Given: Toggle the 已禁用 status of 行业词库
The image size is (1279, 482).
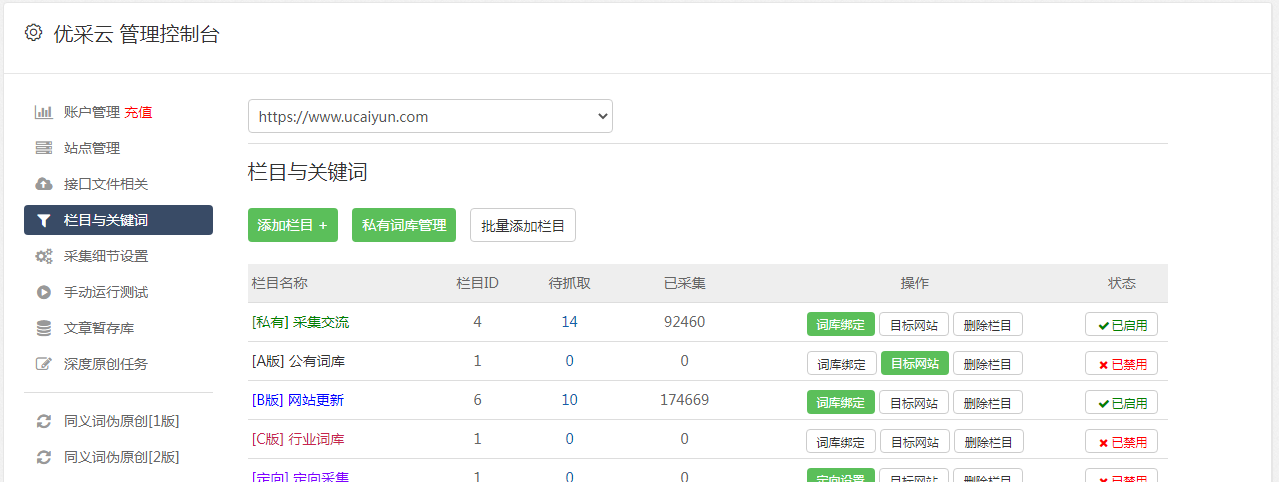Looking at the screenshot, I should 1121,440.
